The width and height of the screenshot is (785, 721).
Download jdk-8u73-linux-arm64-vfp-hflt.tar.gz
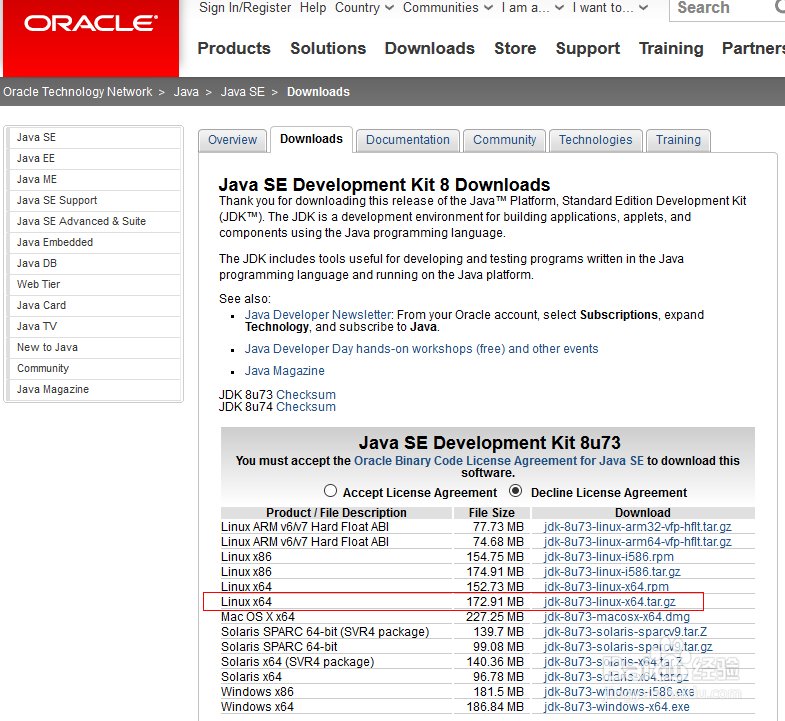point(637,542)
